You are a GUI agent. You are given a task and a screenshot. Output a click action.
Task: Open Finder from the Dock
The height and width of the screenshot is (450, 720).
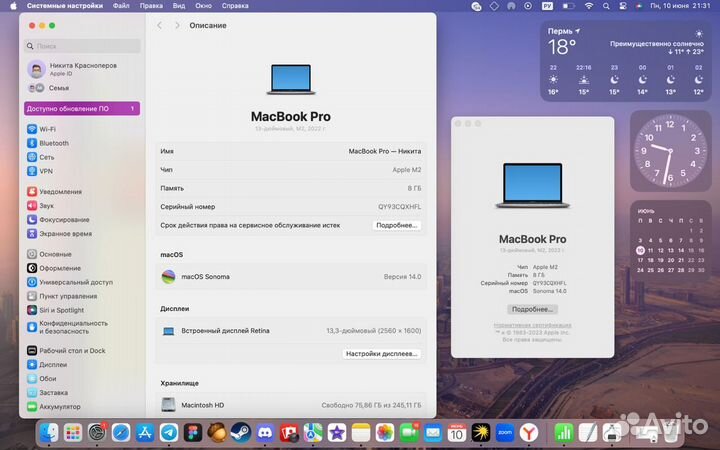[x=49, y=433]
